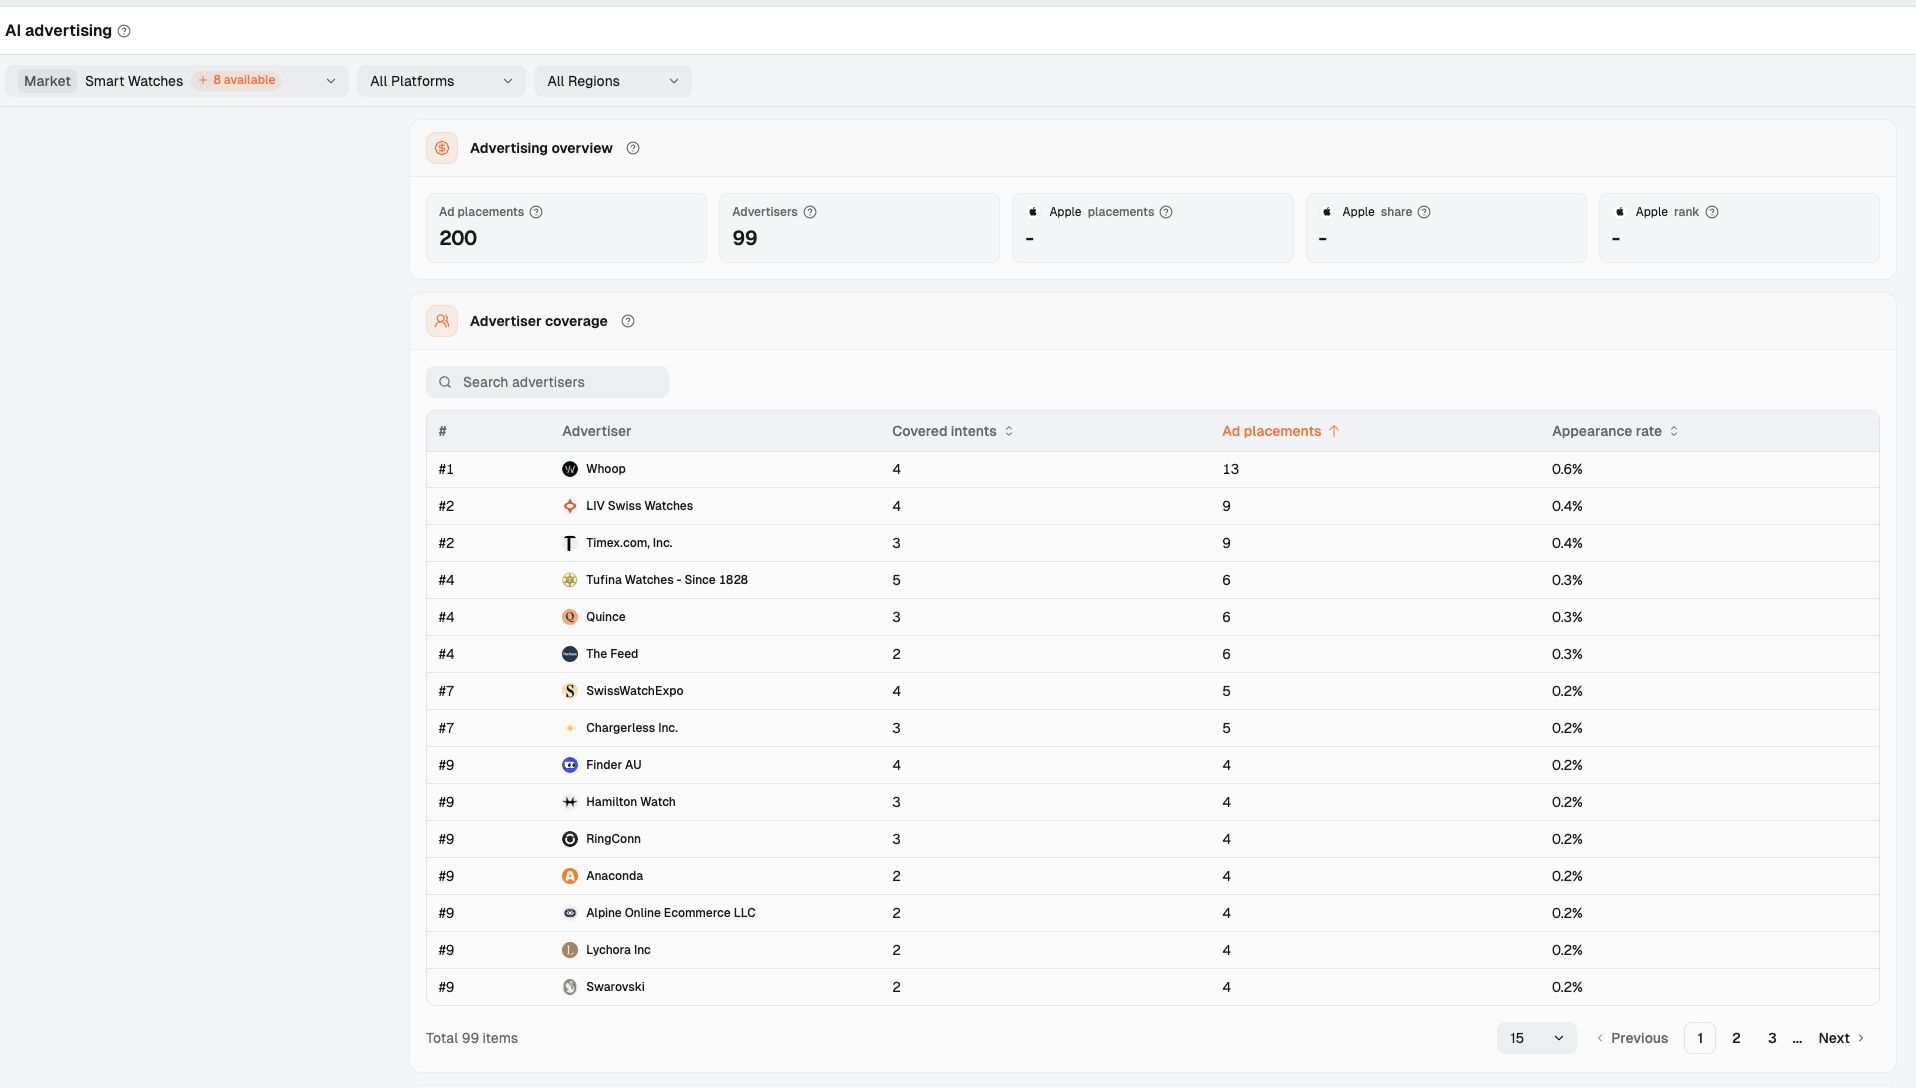Click The Feed advertiser name
Image resolution: width=1916 pixels, height=1088 pixels.
point(612,654)
